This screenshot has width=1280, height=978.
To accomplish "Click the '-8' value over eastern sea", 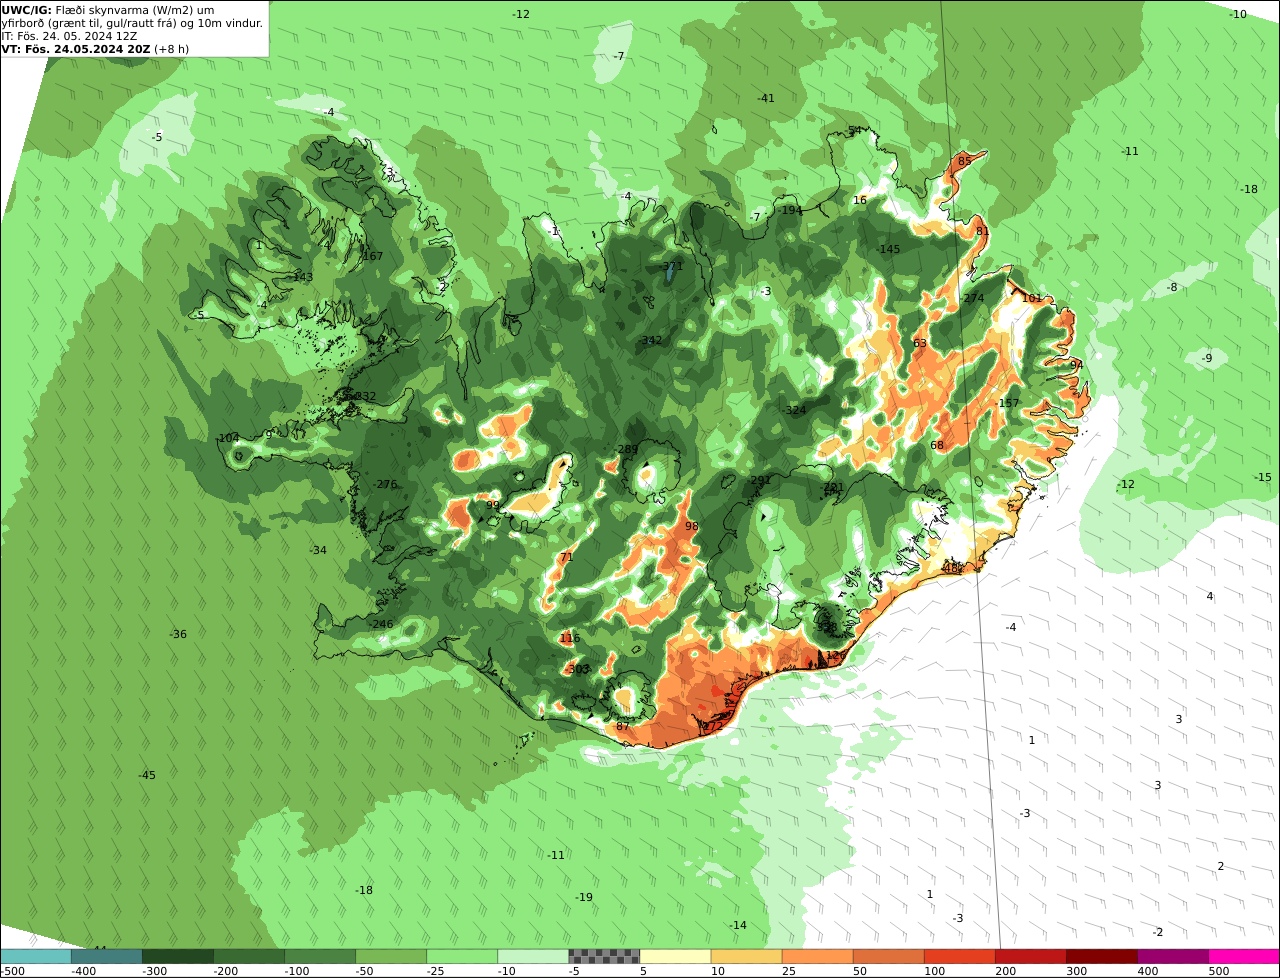I will point(1172,287).
